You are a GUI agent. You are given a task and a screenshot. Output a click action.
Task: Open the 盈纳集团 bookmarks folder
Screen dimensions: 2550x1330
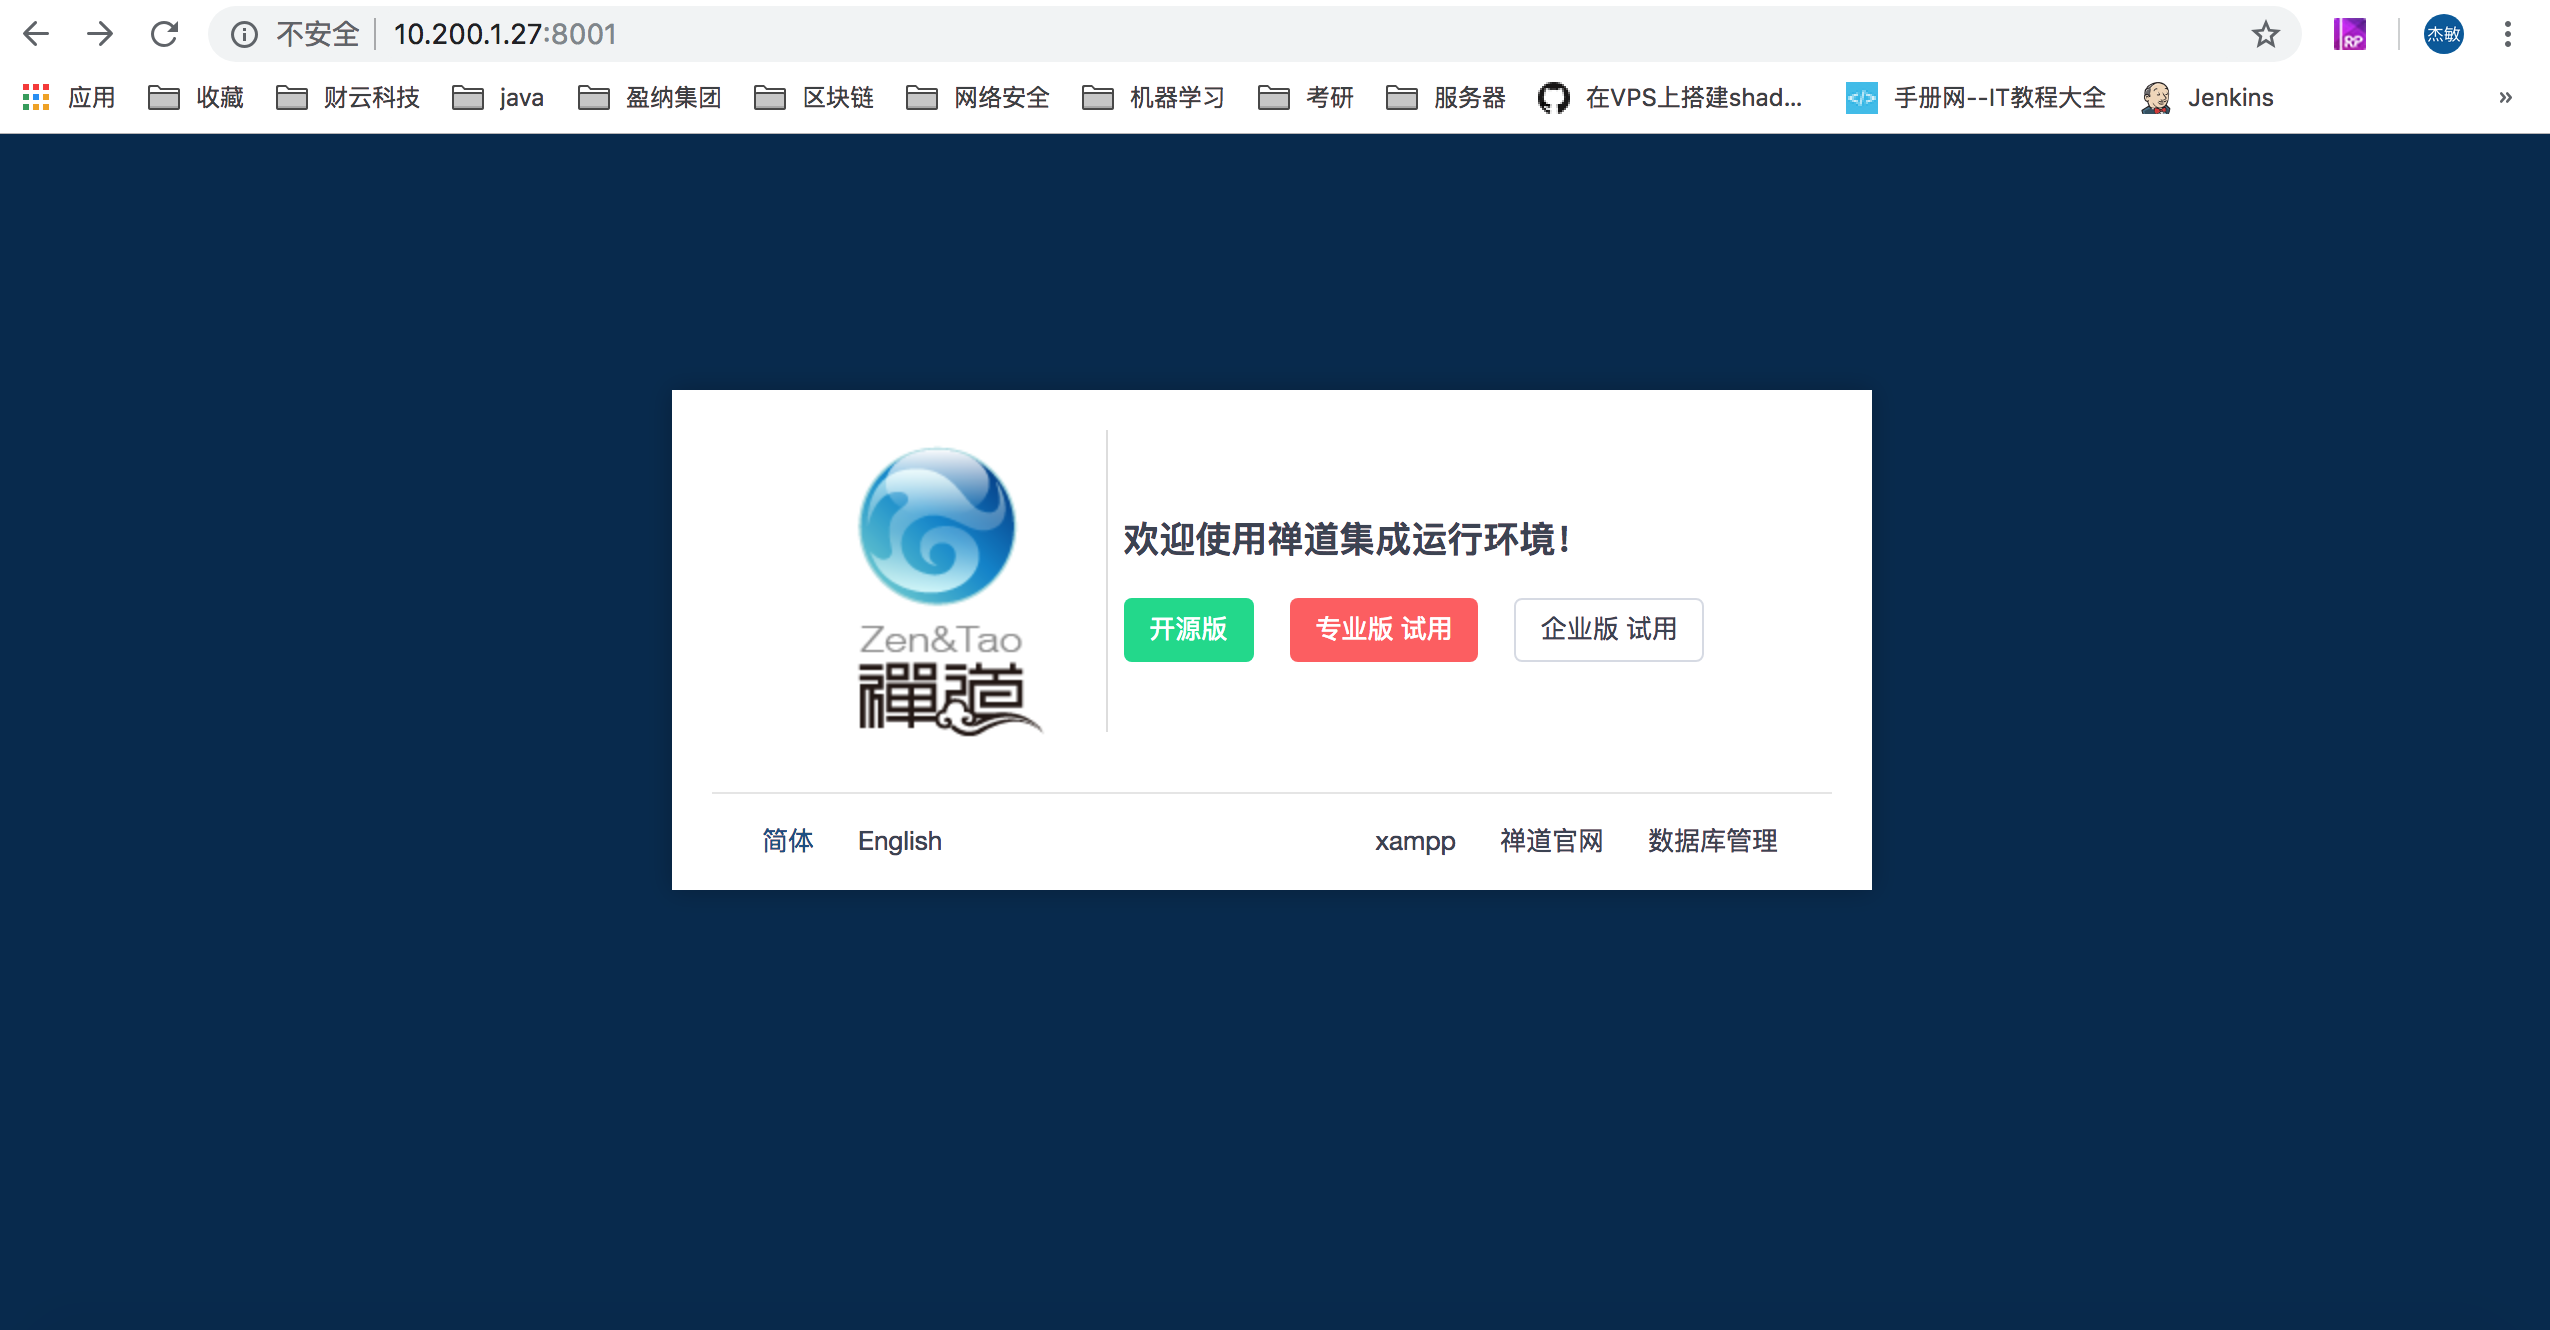(650, 97)
